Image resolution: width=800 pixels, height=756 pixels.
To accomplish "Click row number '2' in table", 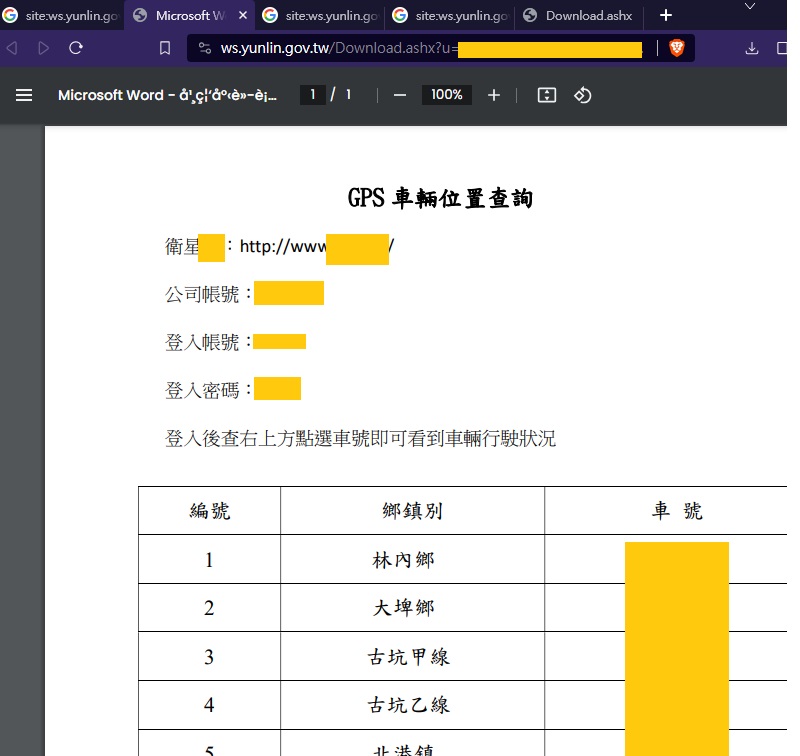I will pos(209,608).
